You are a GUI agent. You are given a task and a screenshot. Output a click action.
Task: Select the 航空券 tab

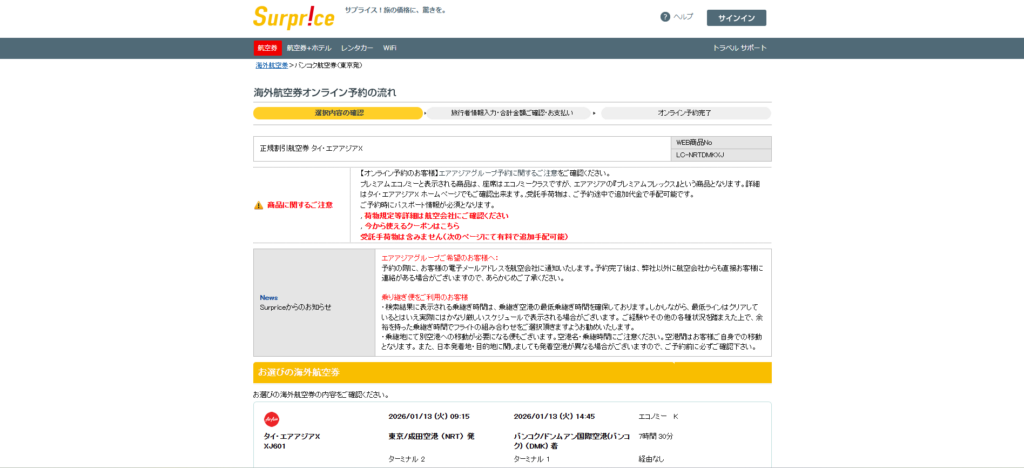click(267, 48)
